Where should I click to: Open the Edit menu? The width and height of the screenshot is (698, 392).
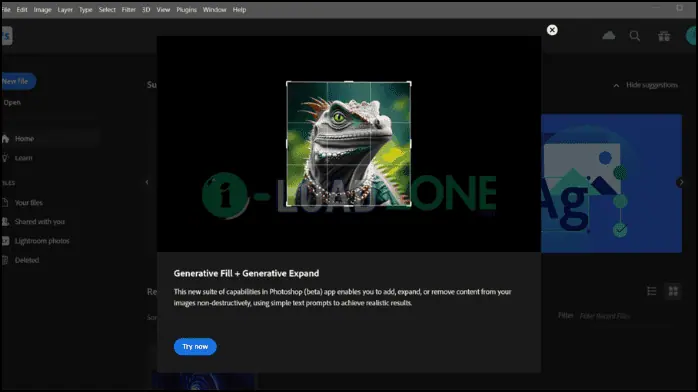coord(22,9)
